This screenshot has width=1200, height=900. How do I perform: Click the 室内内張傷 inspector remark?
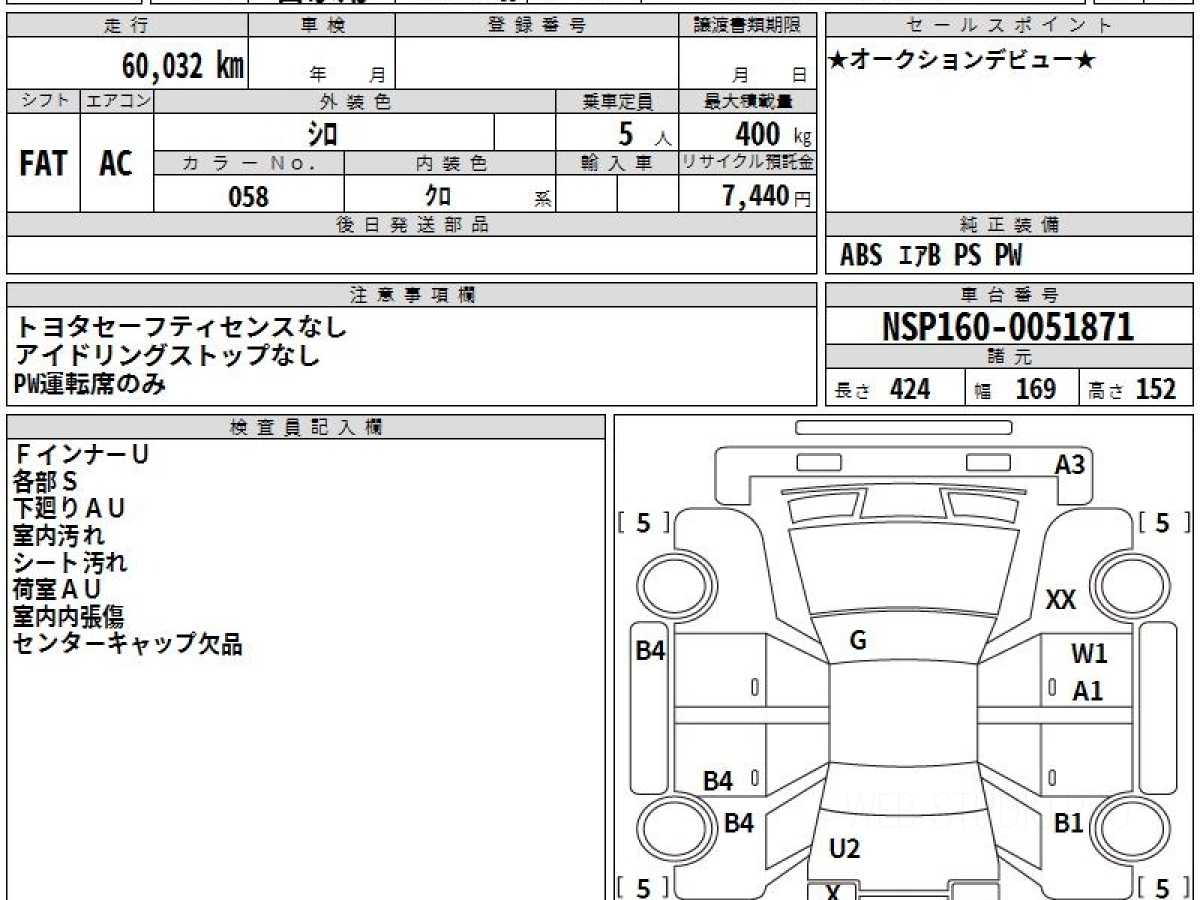[x=69, y=616]
